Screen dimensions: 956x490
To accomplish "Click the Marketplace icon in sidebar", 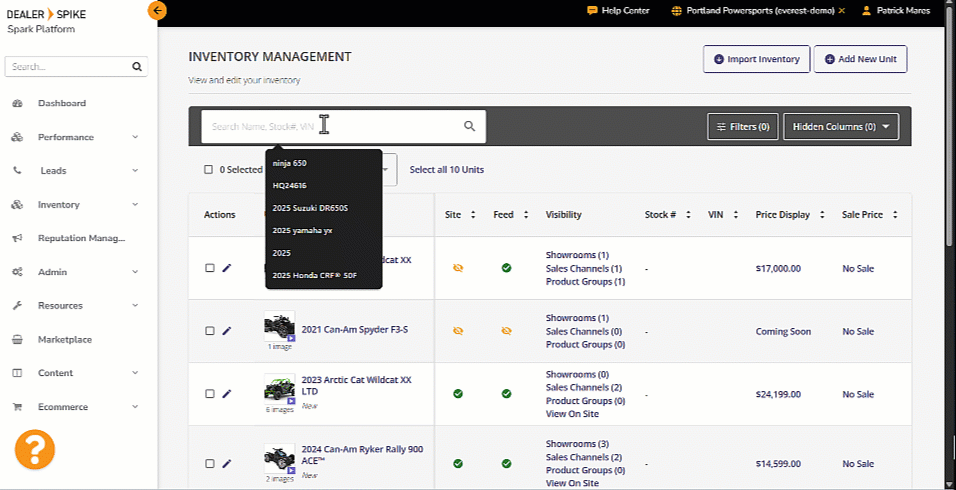I will click(17, 340).
